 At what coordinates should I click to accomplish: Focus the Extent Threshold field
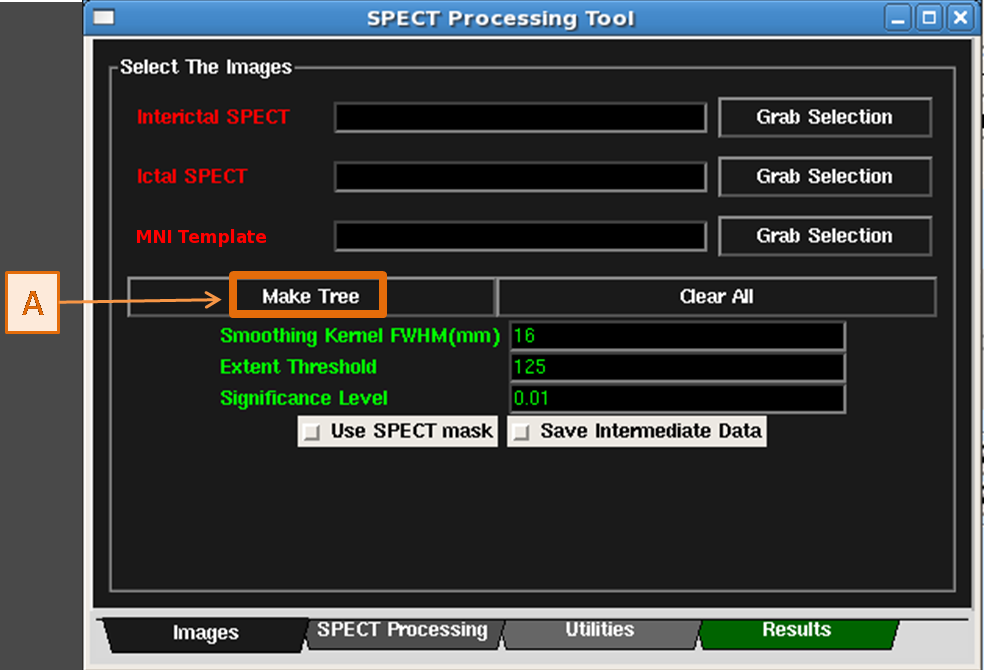(677, 367)
